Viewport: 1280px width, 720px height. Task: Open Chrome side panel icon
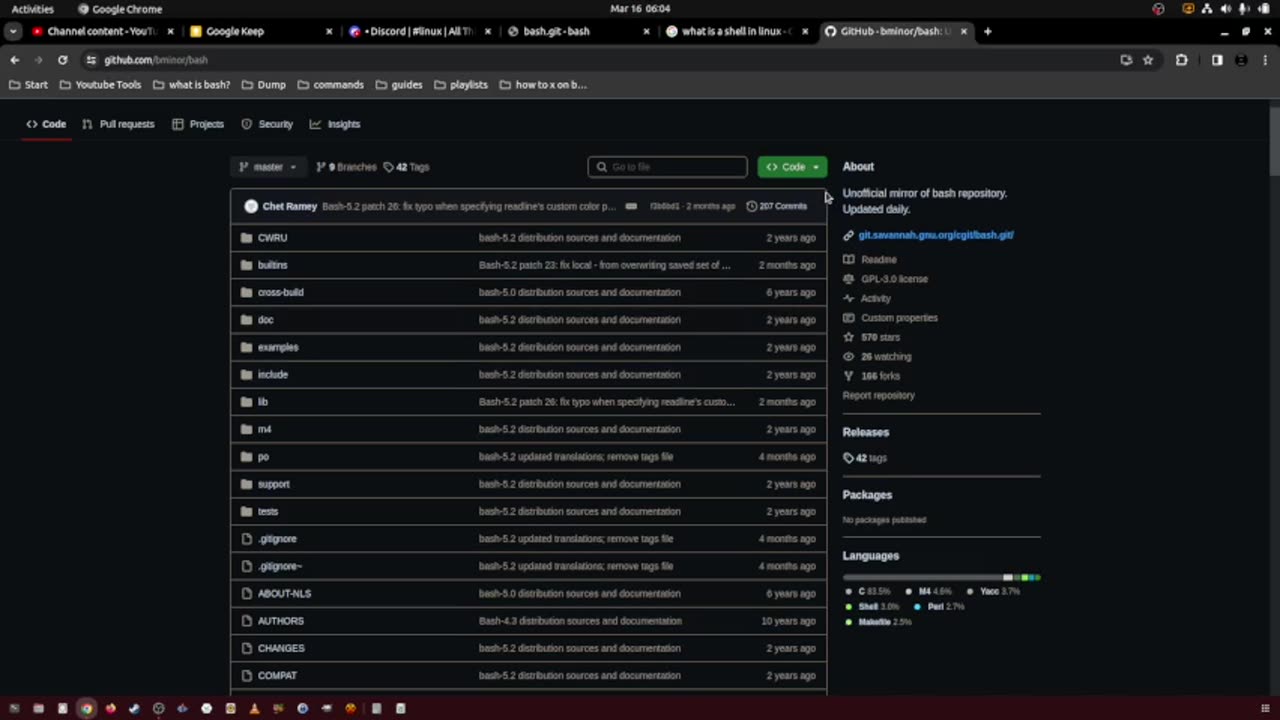tap(1217, 60)
